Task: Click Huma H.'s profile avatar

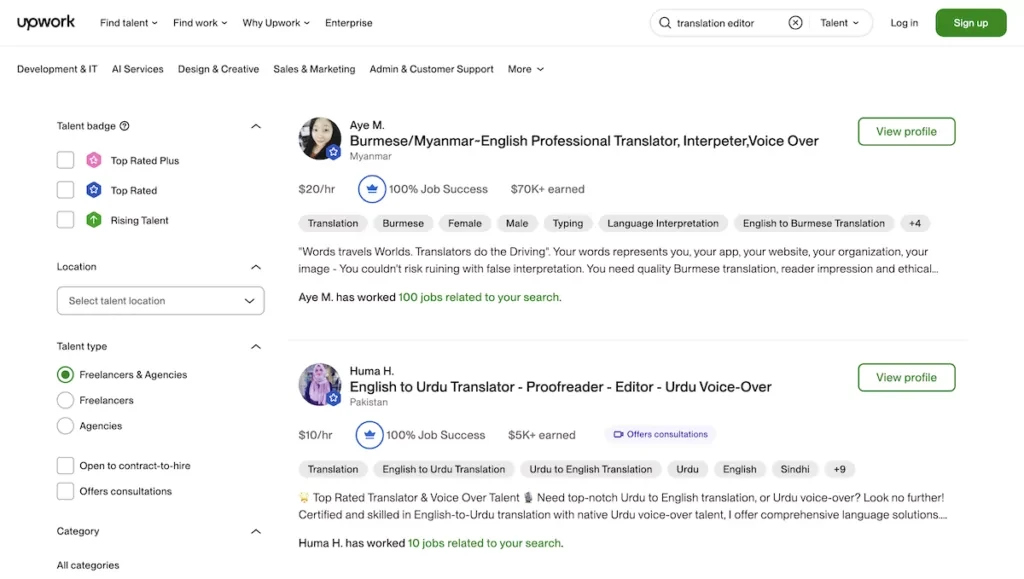Action: coord(320,385)
